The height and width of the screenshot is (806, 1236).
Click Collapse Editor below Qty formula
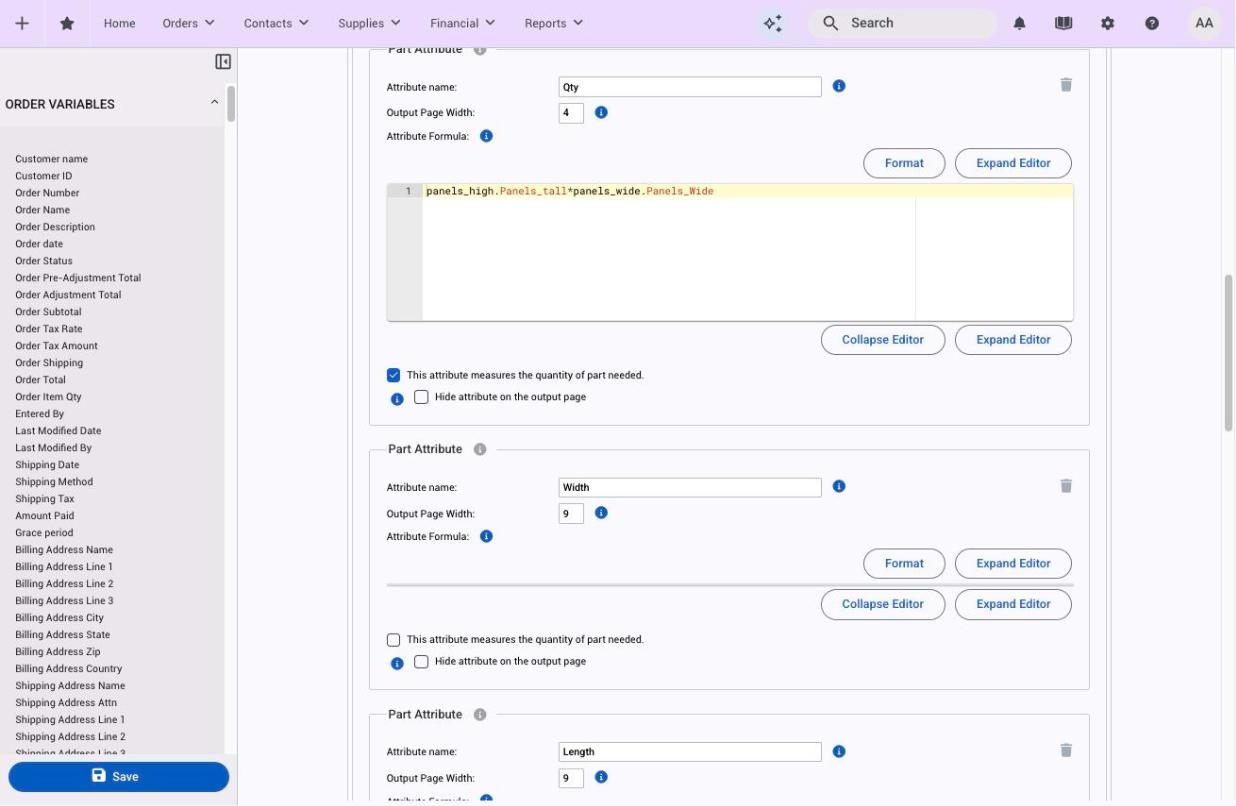pos(882,340)
